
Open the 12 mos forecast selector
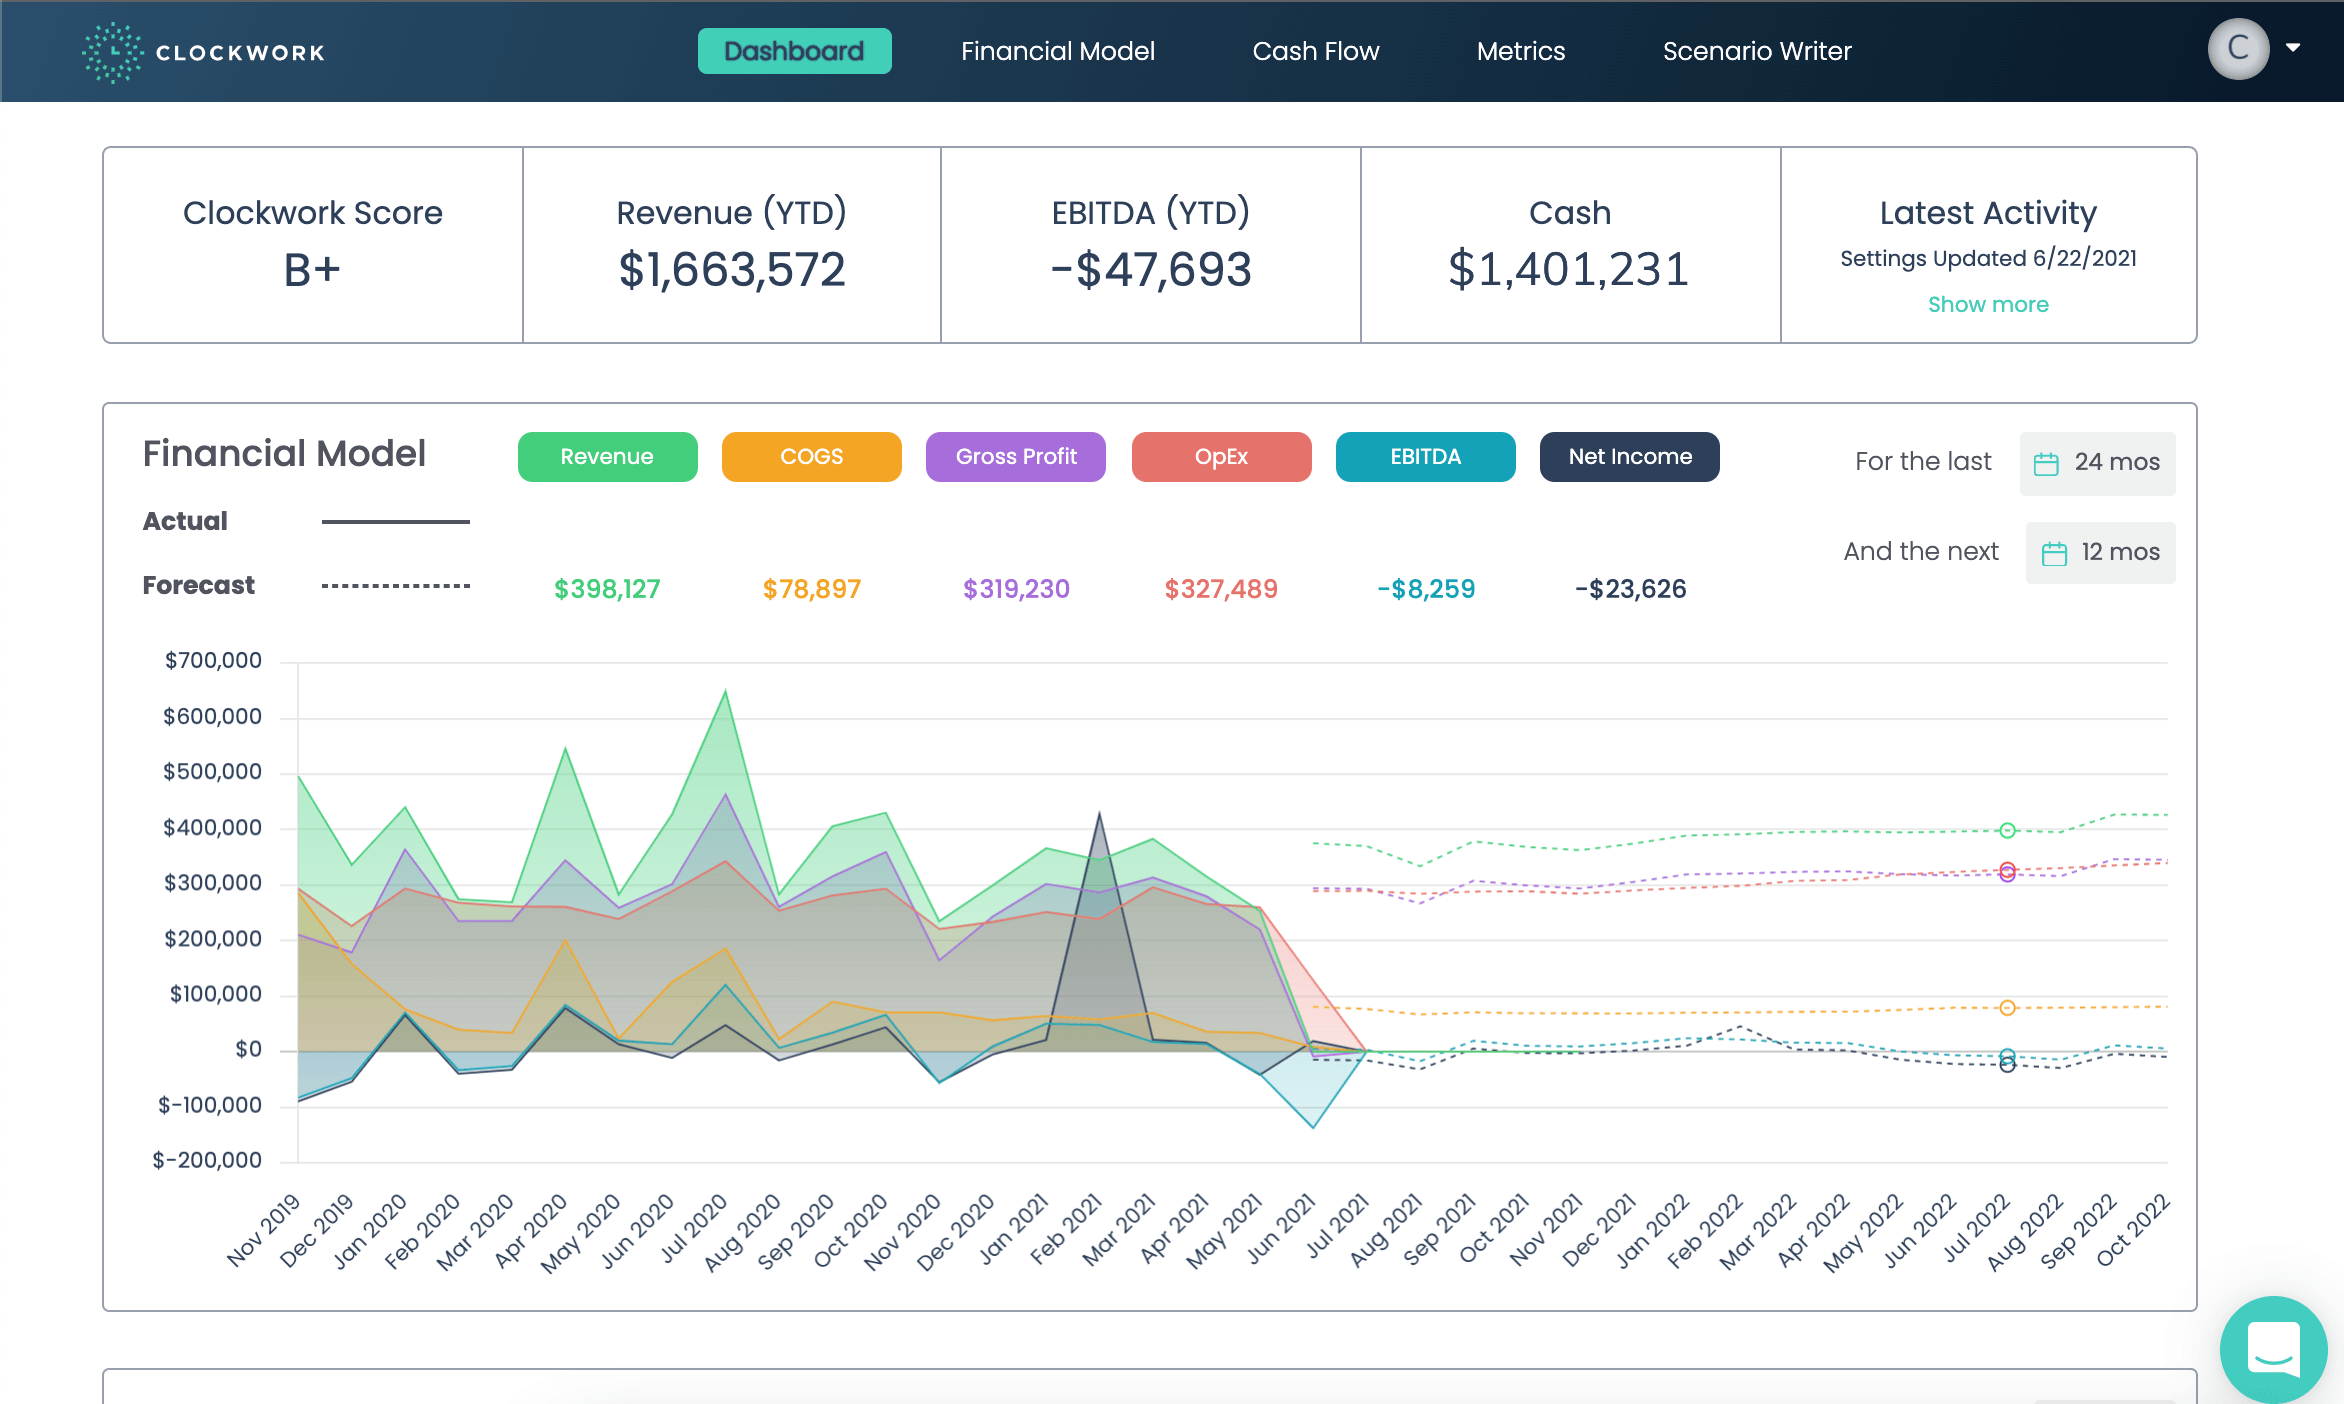2100,552
